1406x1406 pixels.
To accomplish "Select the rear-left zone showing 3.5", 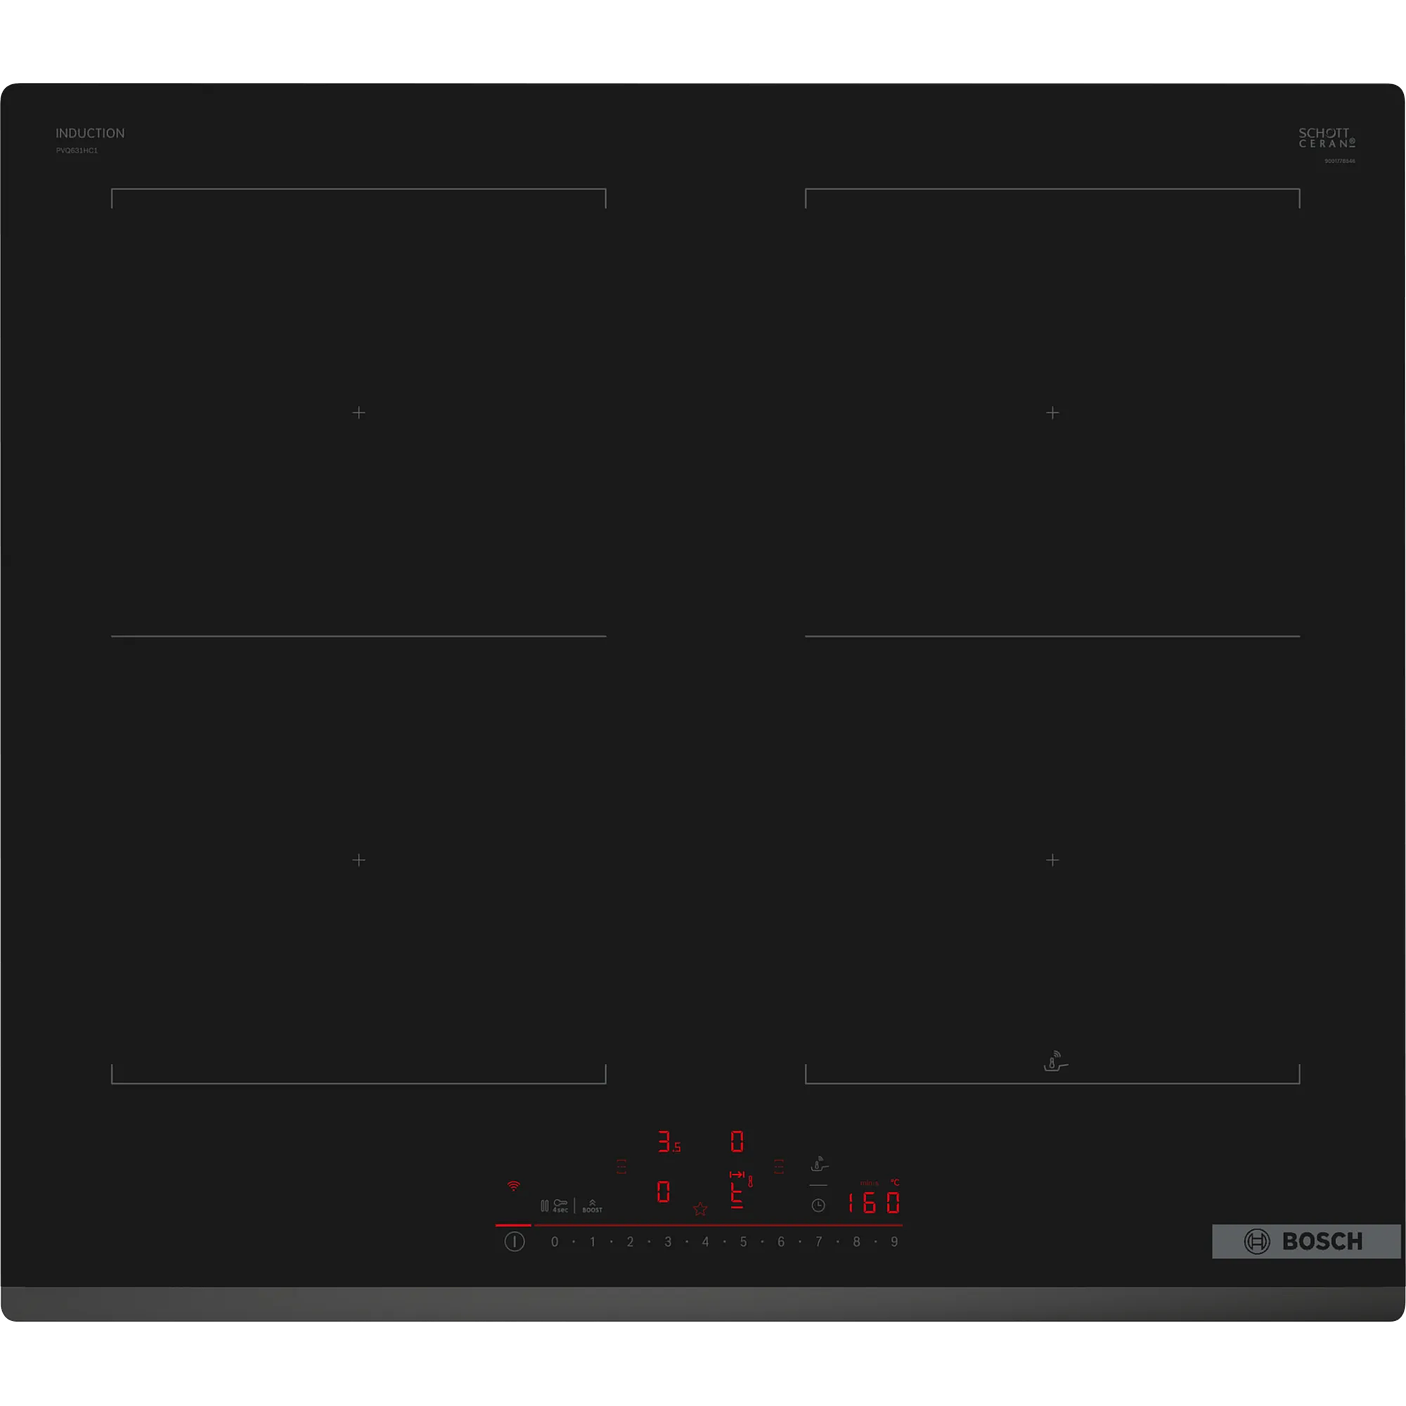I will tap(668, 1141).
